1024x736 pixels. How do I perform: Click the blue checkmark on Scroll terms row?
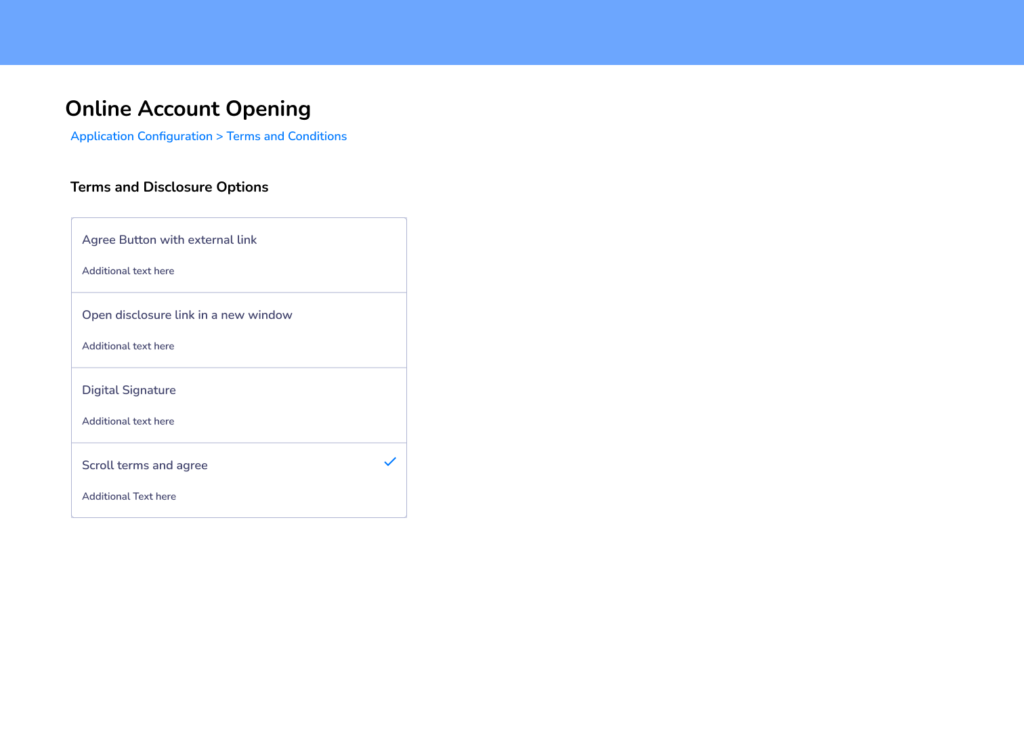390,462
